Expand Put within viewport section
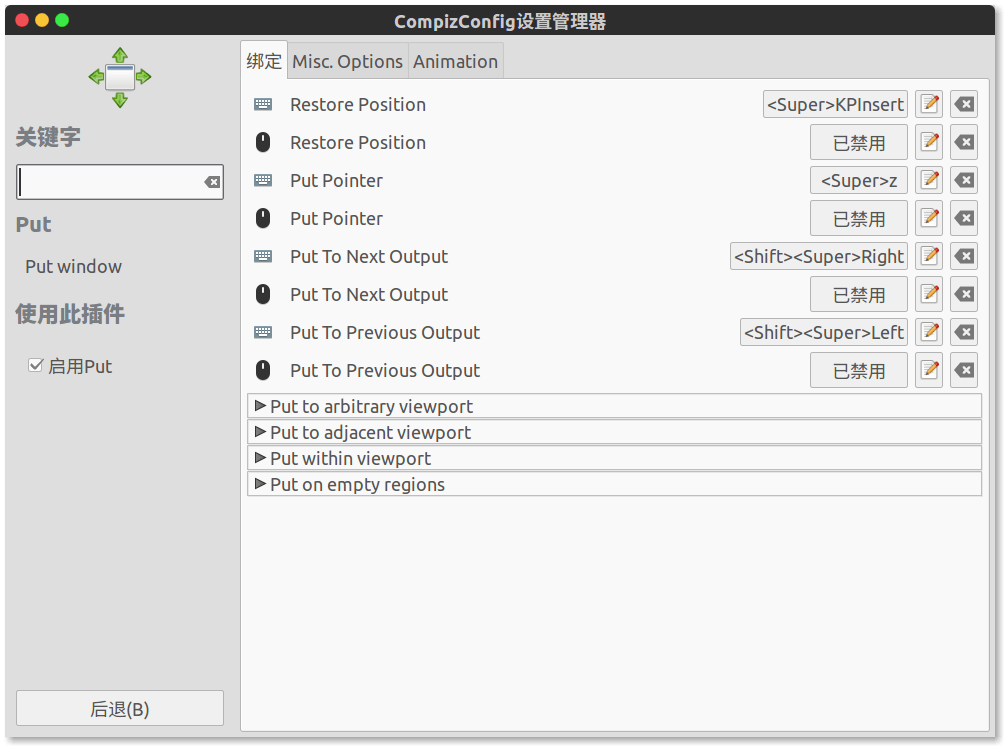Screen dimensions: 1004x746 tap(261, 458)
